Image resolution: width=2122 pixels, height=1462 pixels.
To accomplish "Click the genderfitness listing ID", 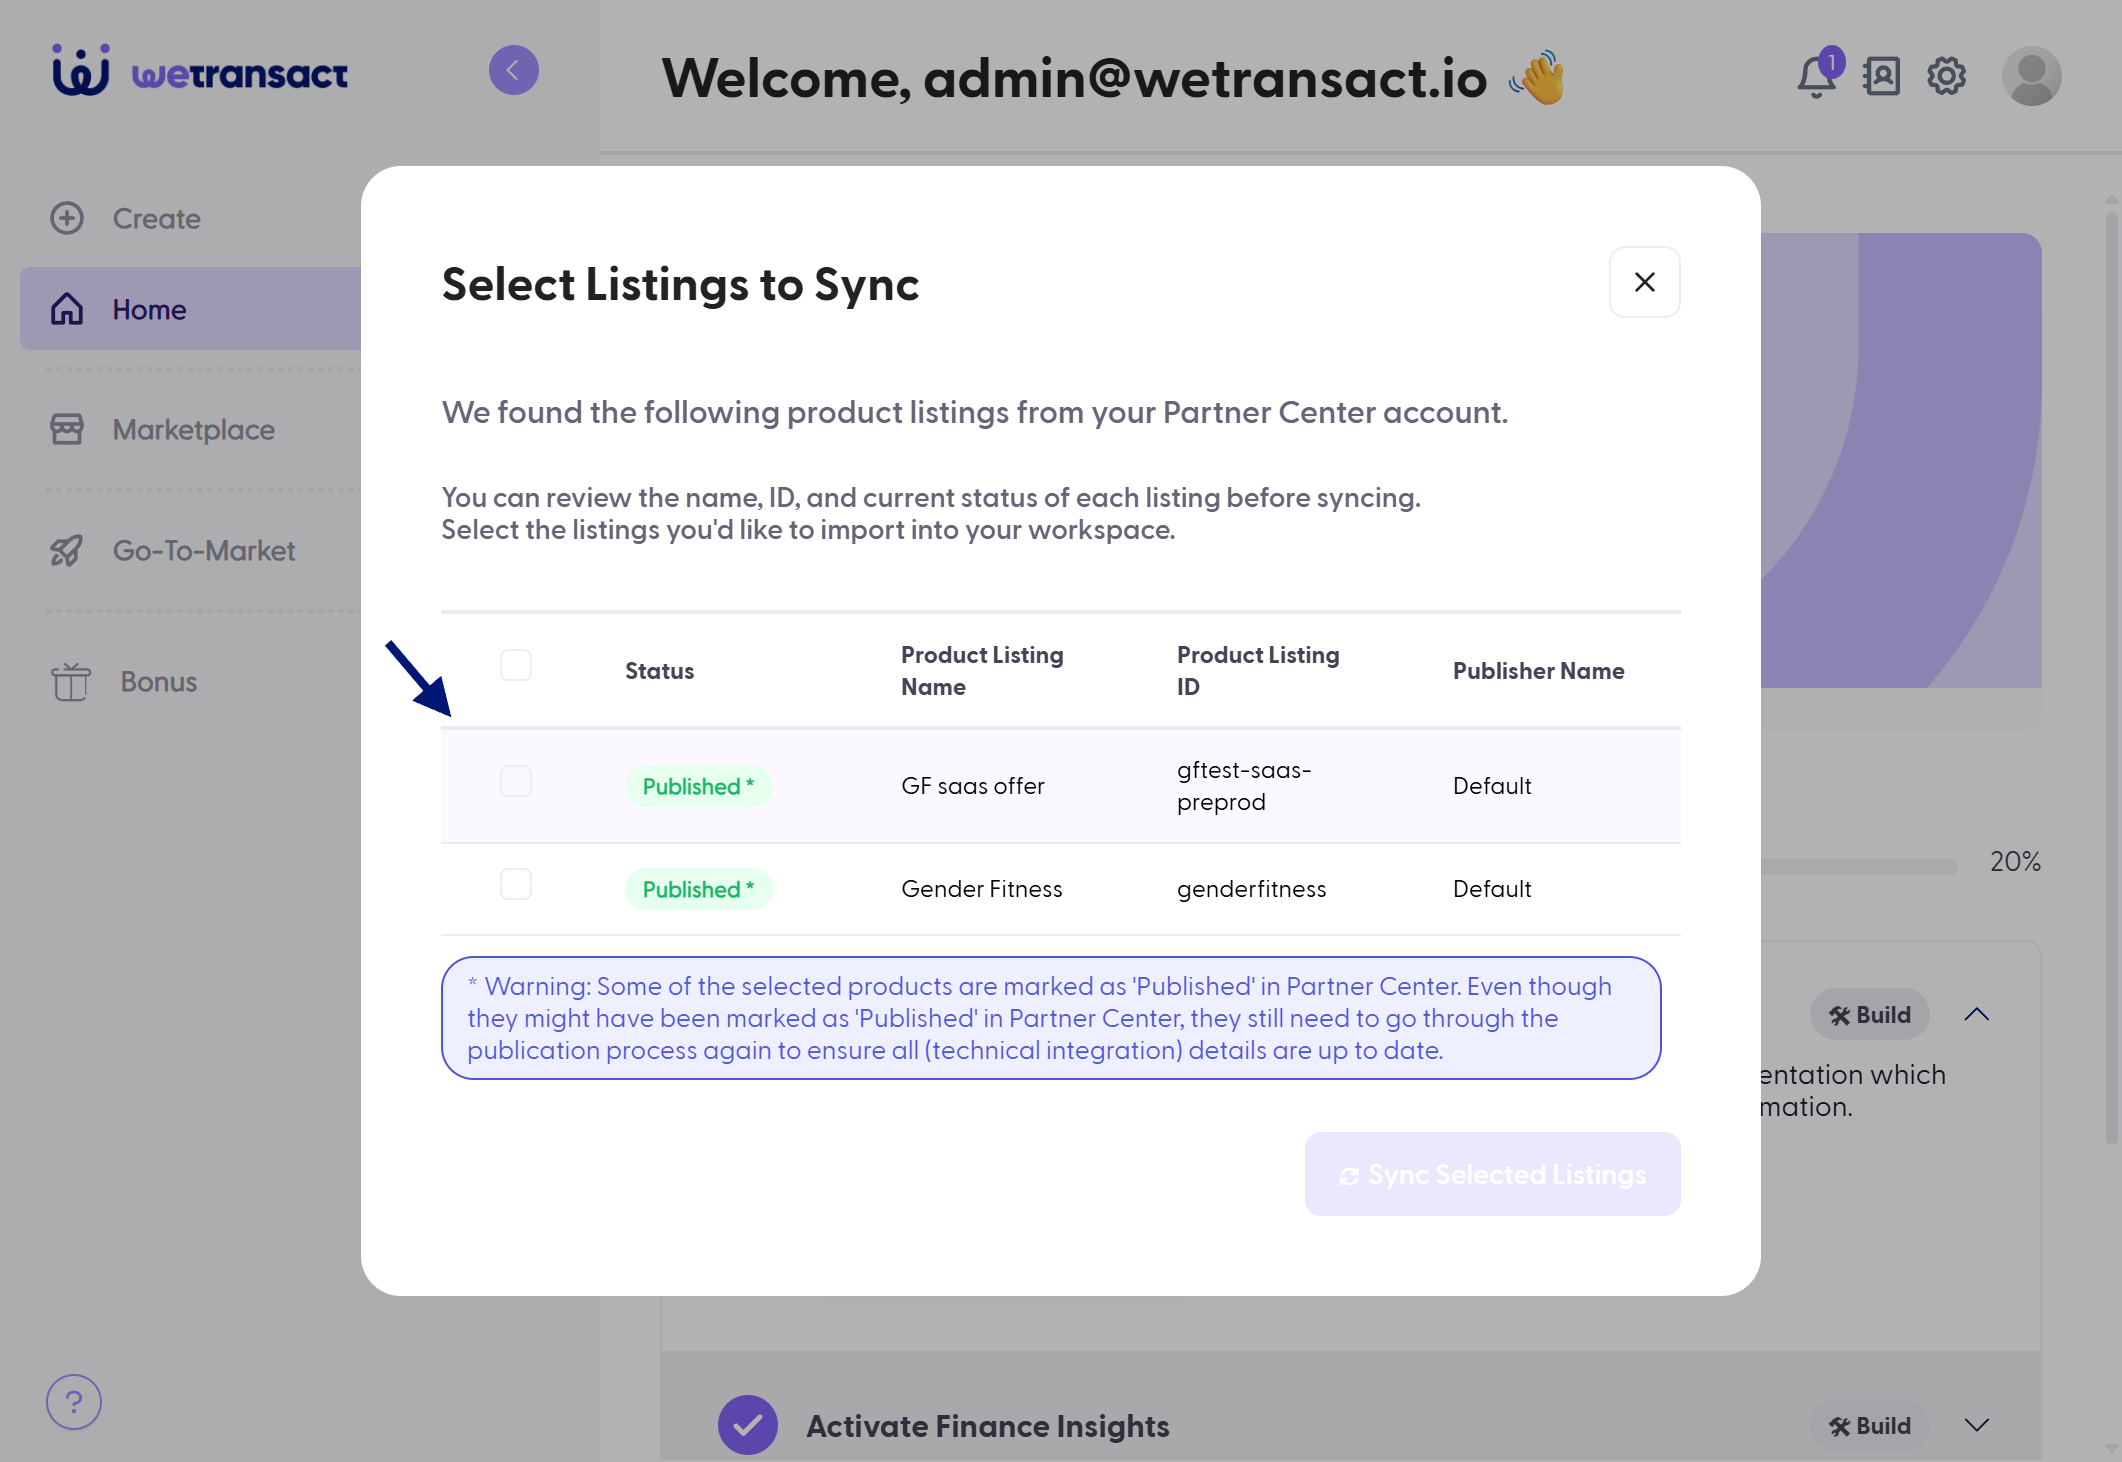I will click(1251, 889).
